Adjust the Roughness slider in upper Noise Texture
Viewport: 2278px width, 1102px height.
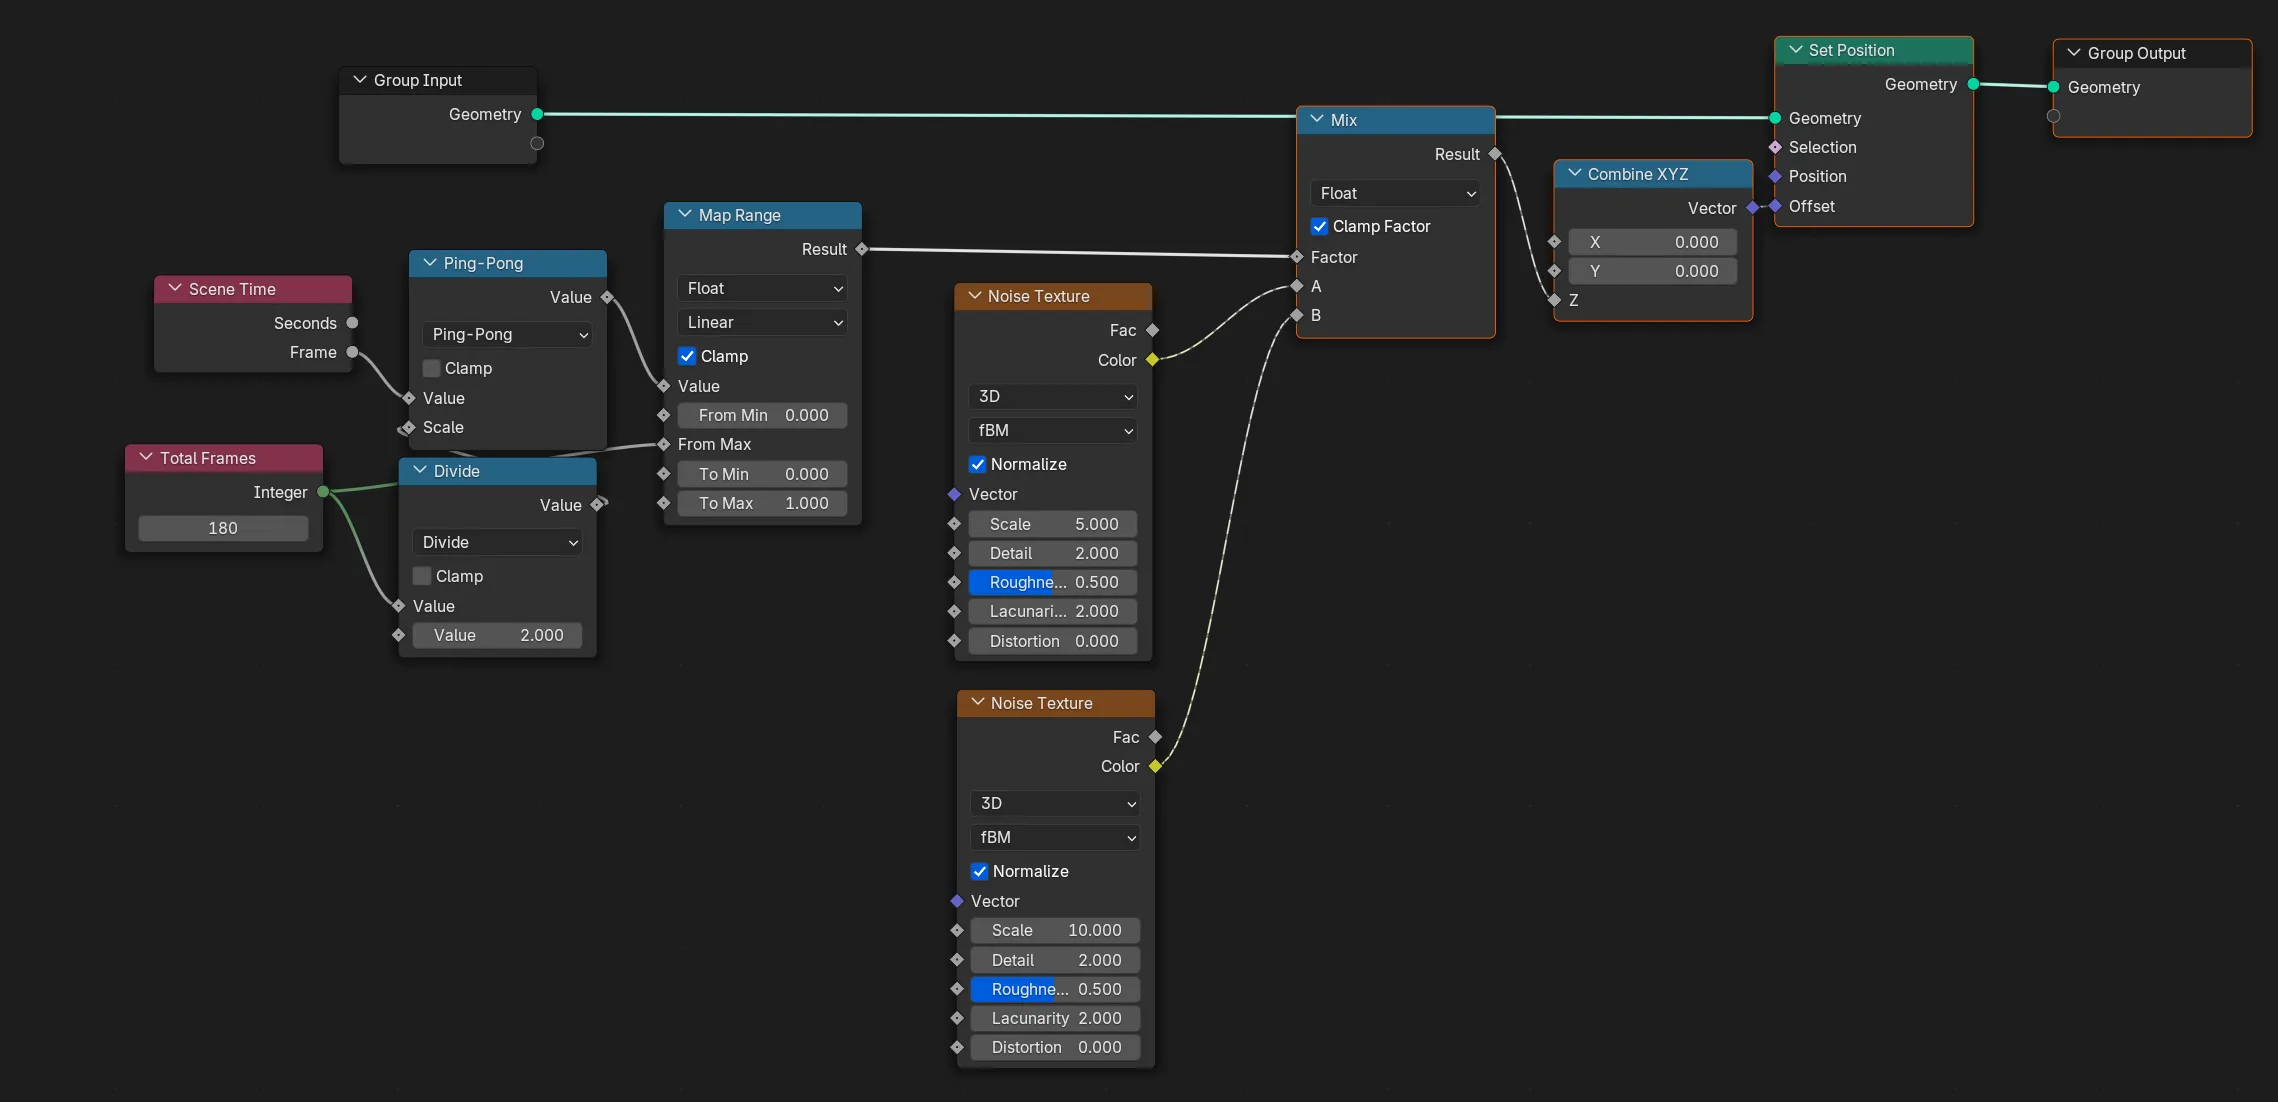[1052, 582]
